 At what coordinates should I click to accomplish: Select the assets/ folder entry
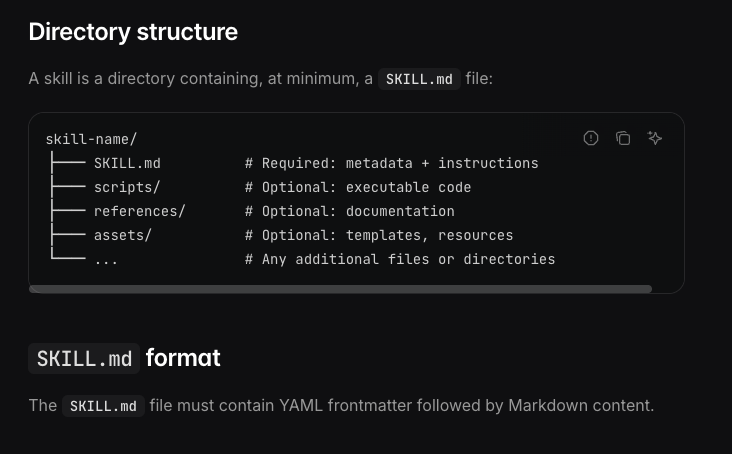click(123, 235)
